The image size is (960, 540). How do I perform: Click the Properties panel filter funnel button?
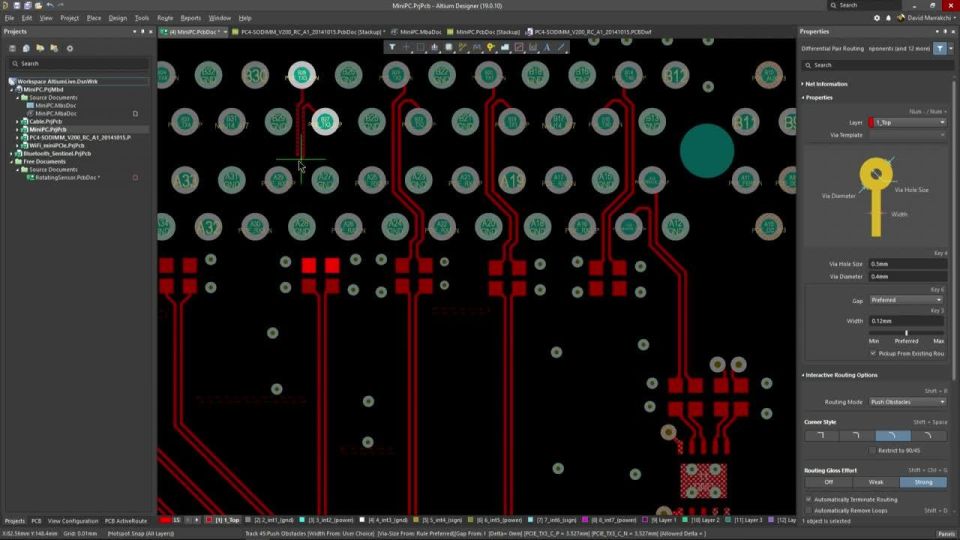940,48
